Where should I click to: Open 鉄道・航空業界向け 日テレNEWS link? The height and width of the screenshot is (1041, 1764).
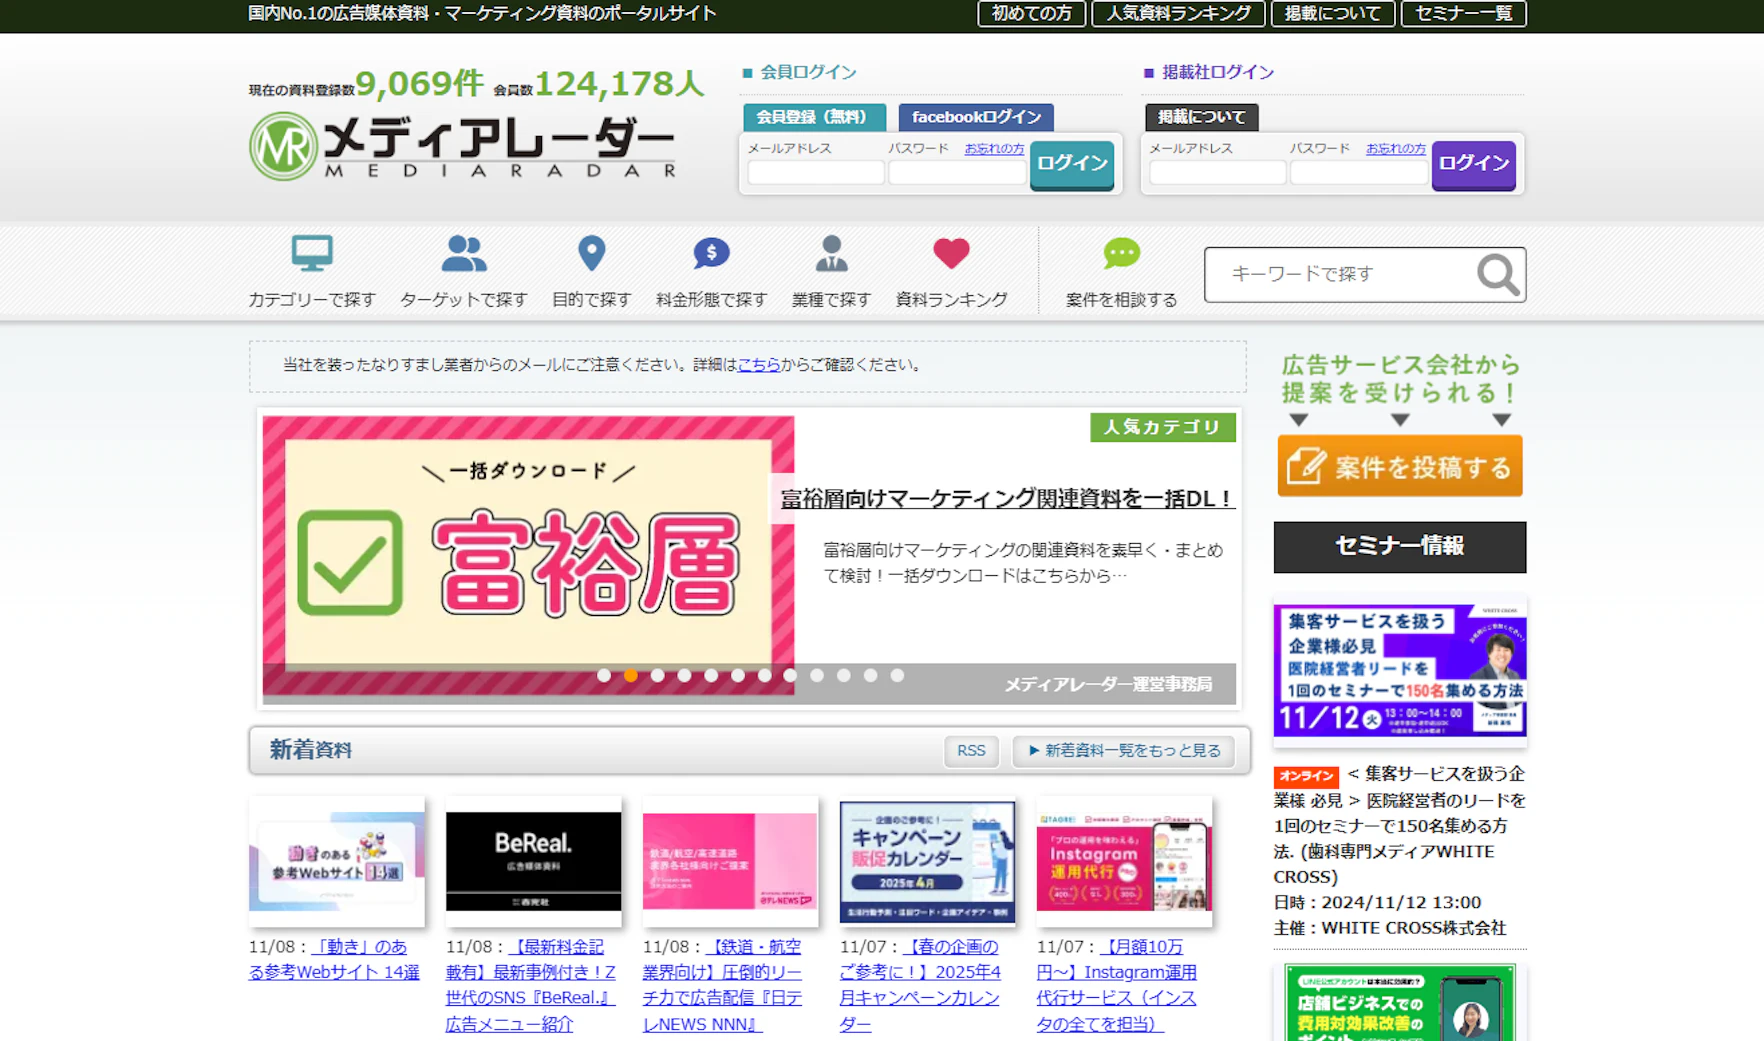pos(722,985)
